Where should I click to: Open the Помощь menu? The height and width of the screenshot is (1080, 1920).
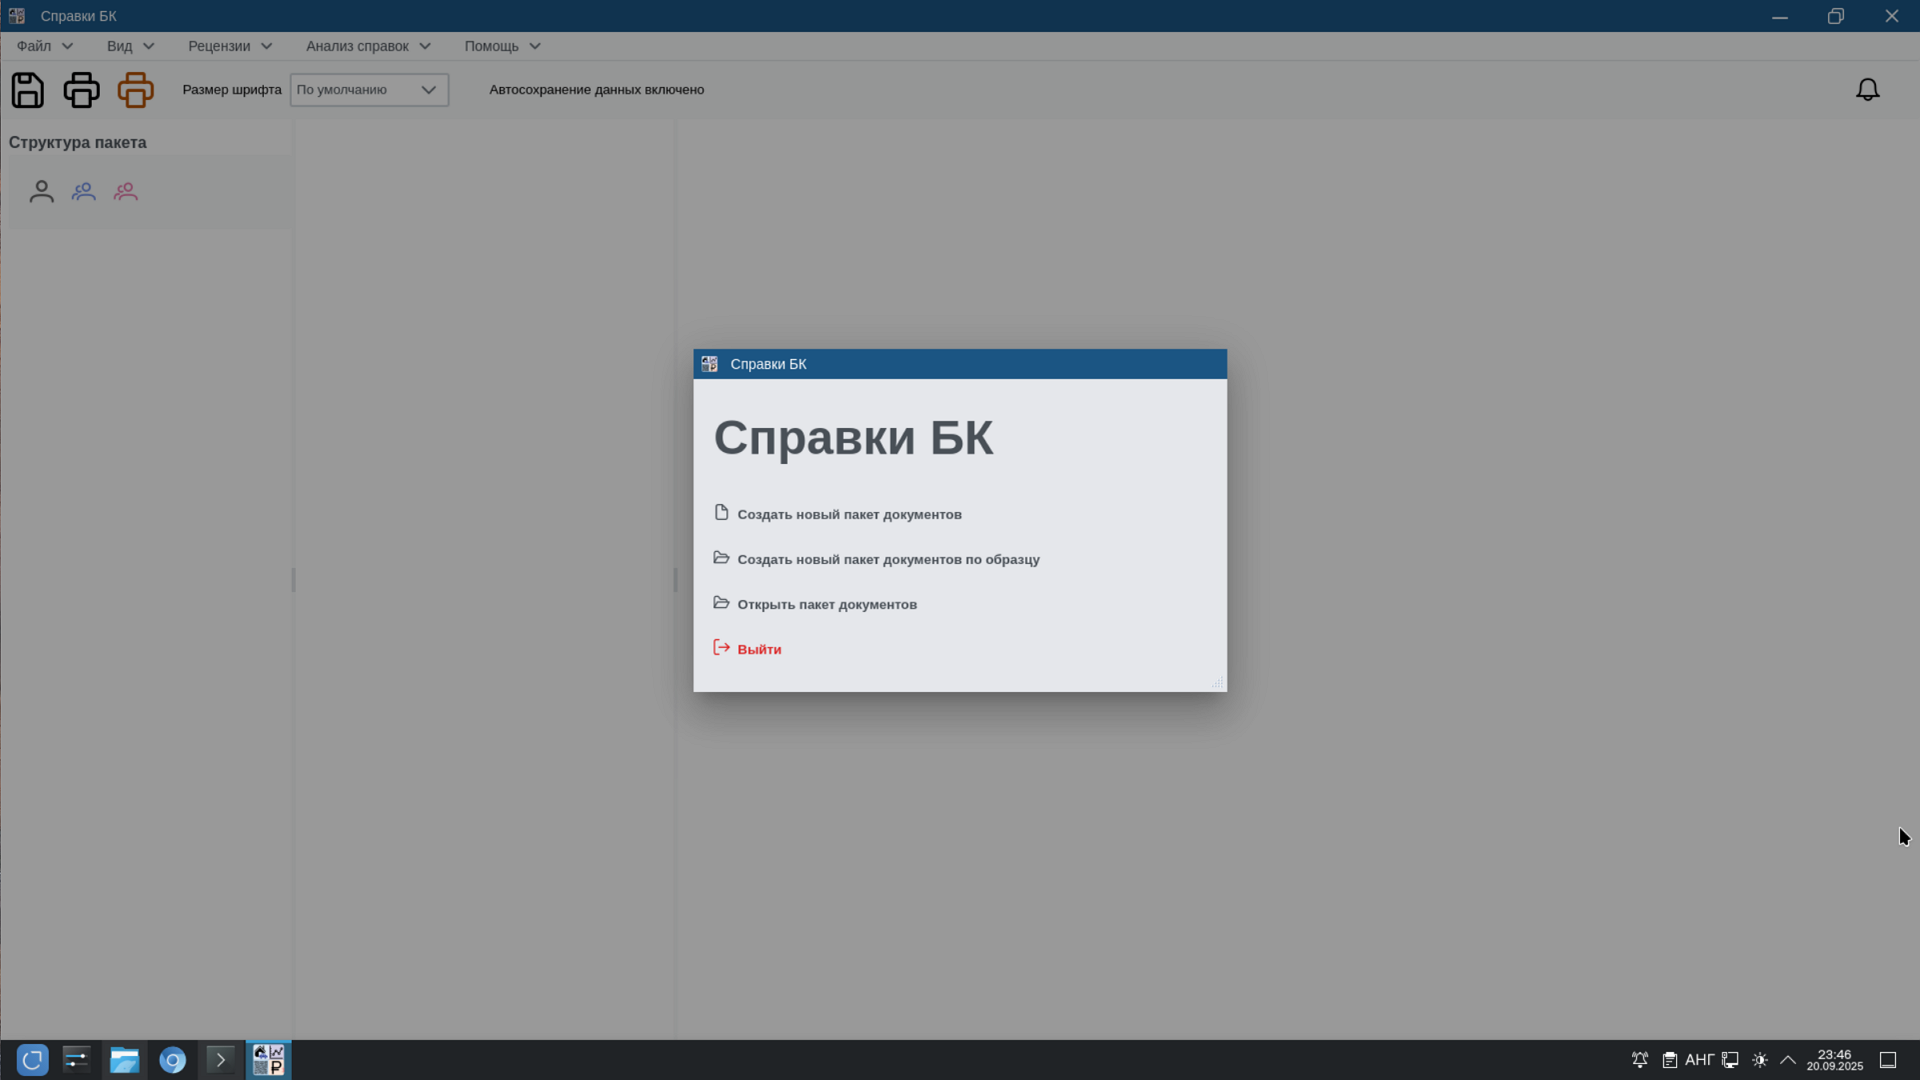502,46
